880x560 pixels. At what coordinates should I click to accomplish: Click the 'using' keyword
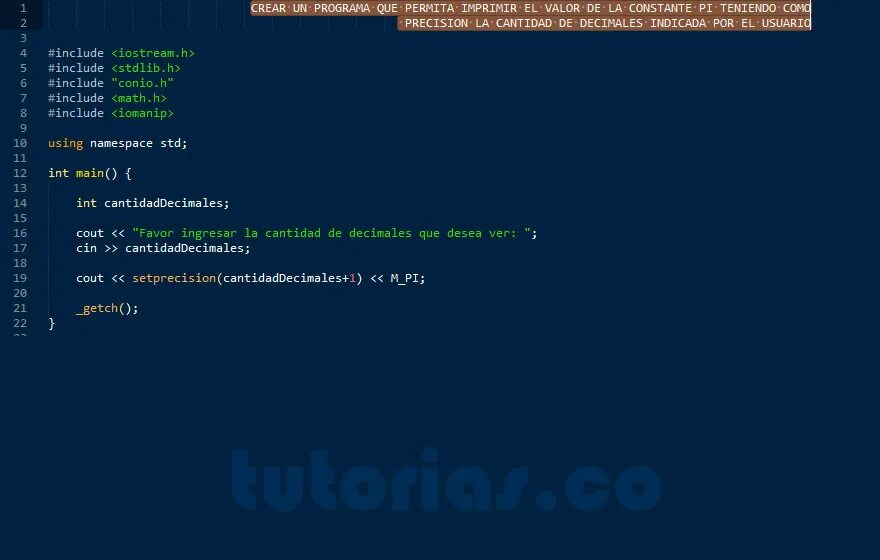tap(66, 143)
